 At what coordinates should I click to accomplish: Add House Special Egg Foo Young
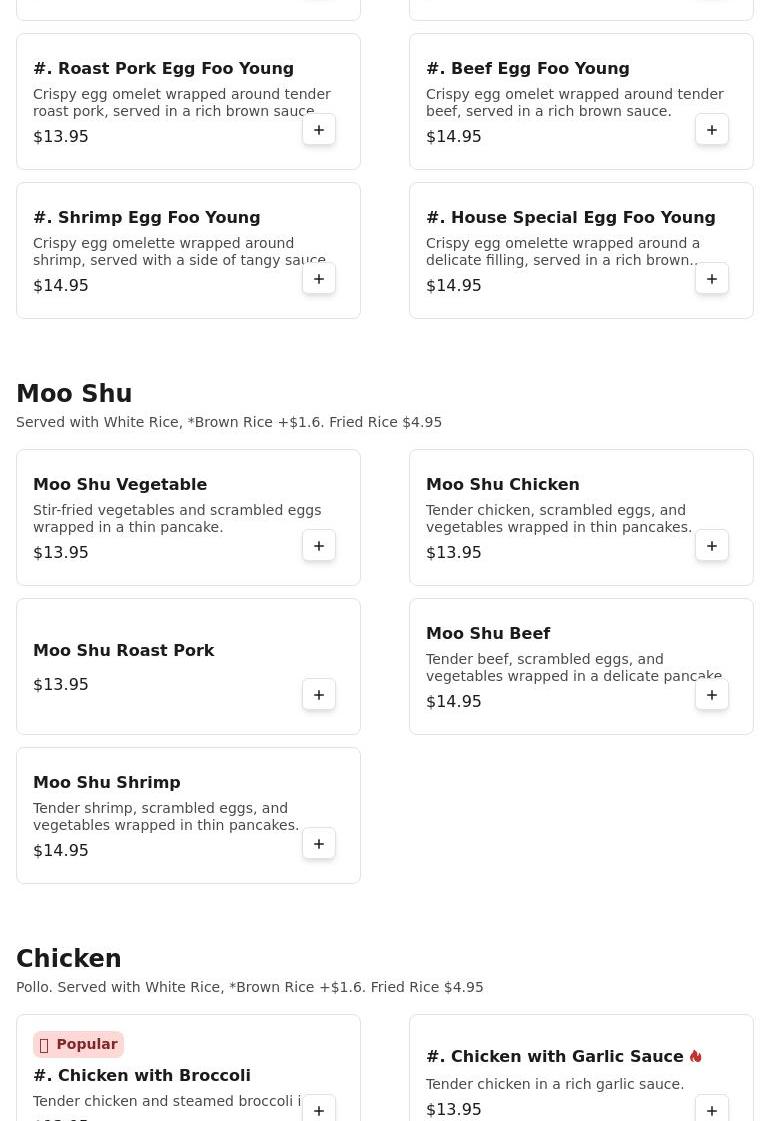coord(712,279)
